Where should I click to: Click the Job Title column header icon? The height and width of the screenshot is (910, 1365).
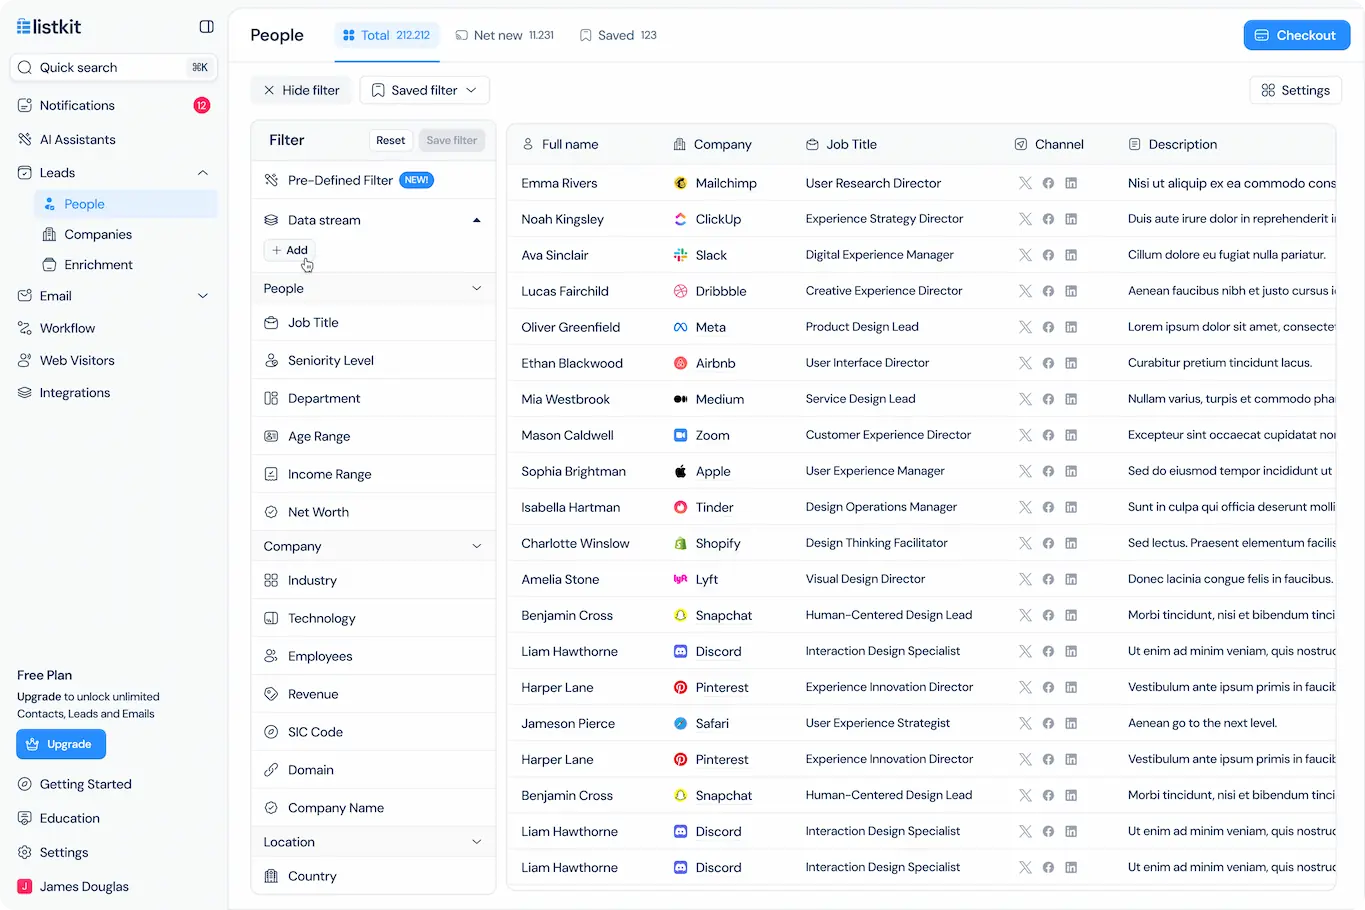point(812,144)
